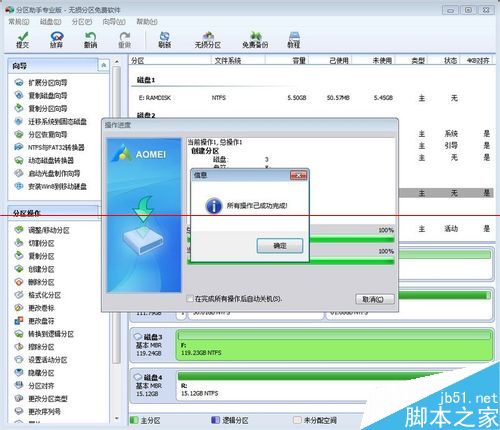Open the NTFS与FAT32转换器
This screenshot has width=500, height=430.
pos(49,147)
